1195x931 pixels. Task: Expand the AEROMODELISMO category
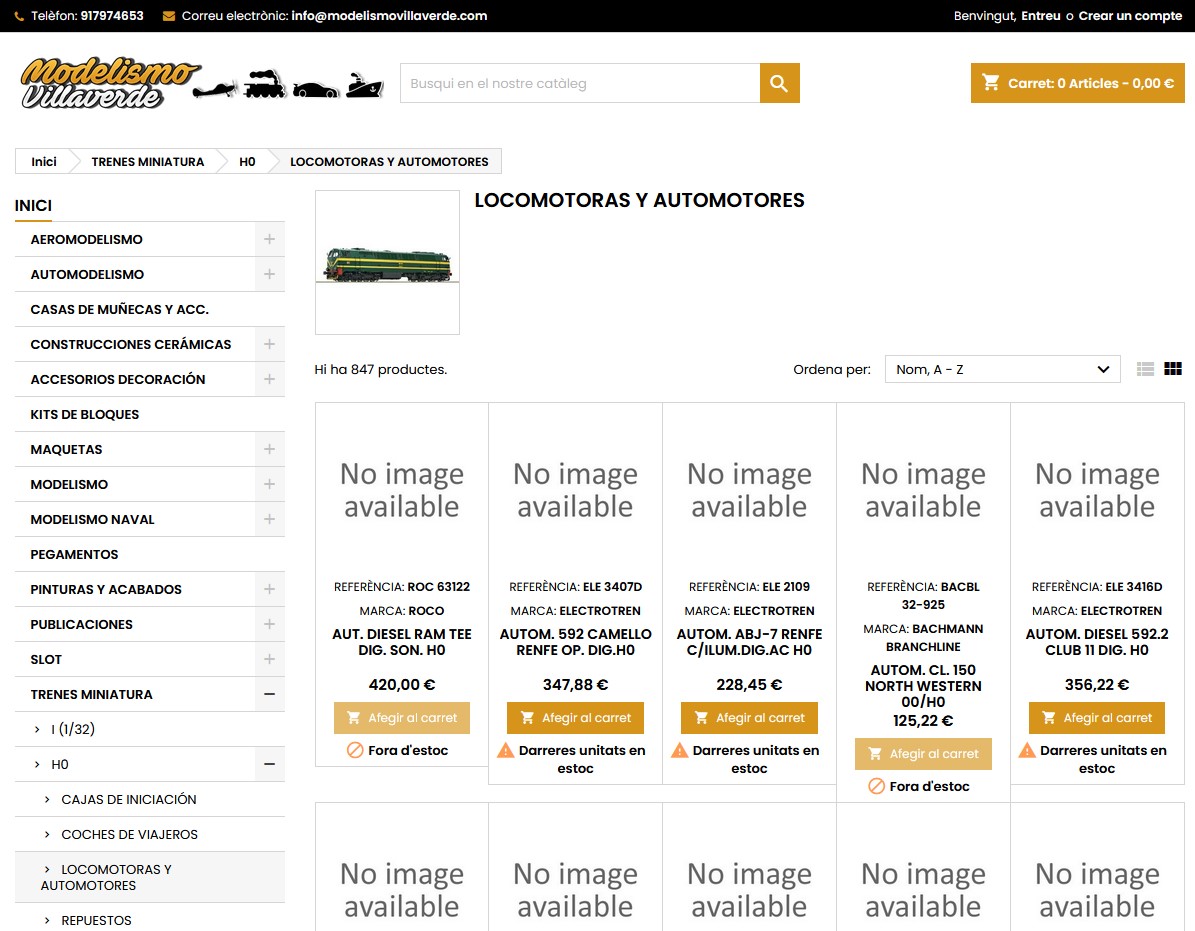[x=269, y=239]
